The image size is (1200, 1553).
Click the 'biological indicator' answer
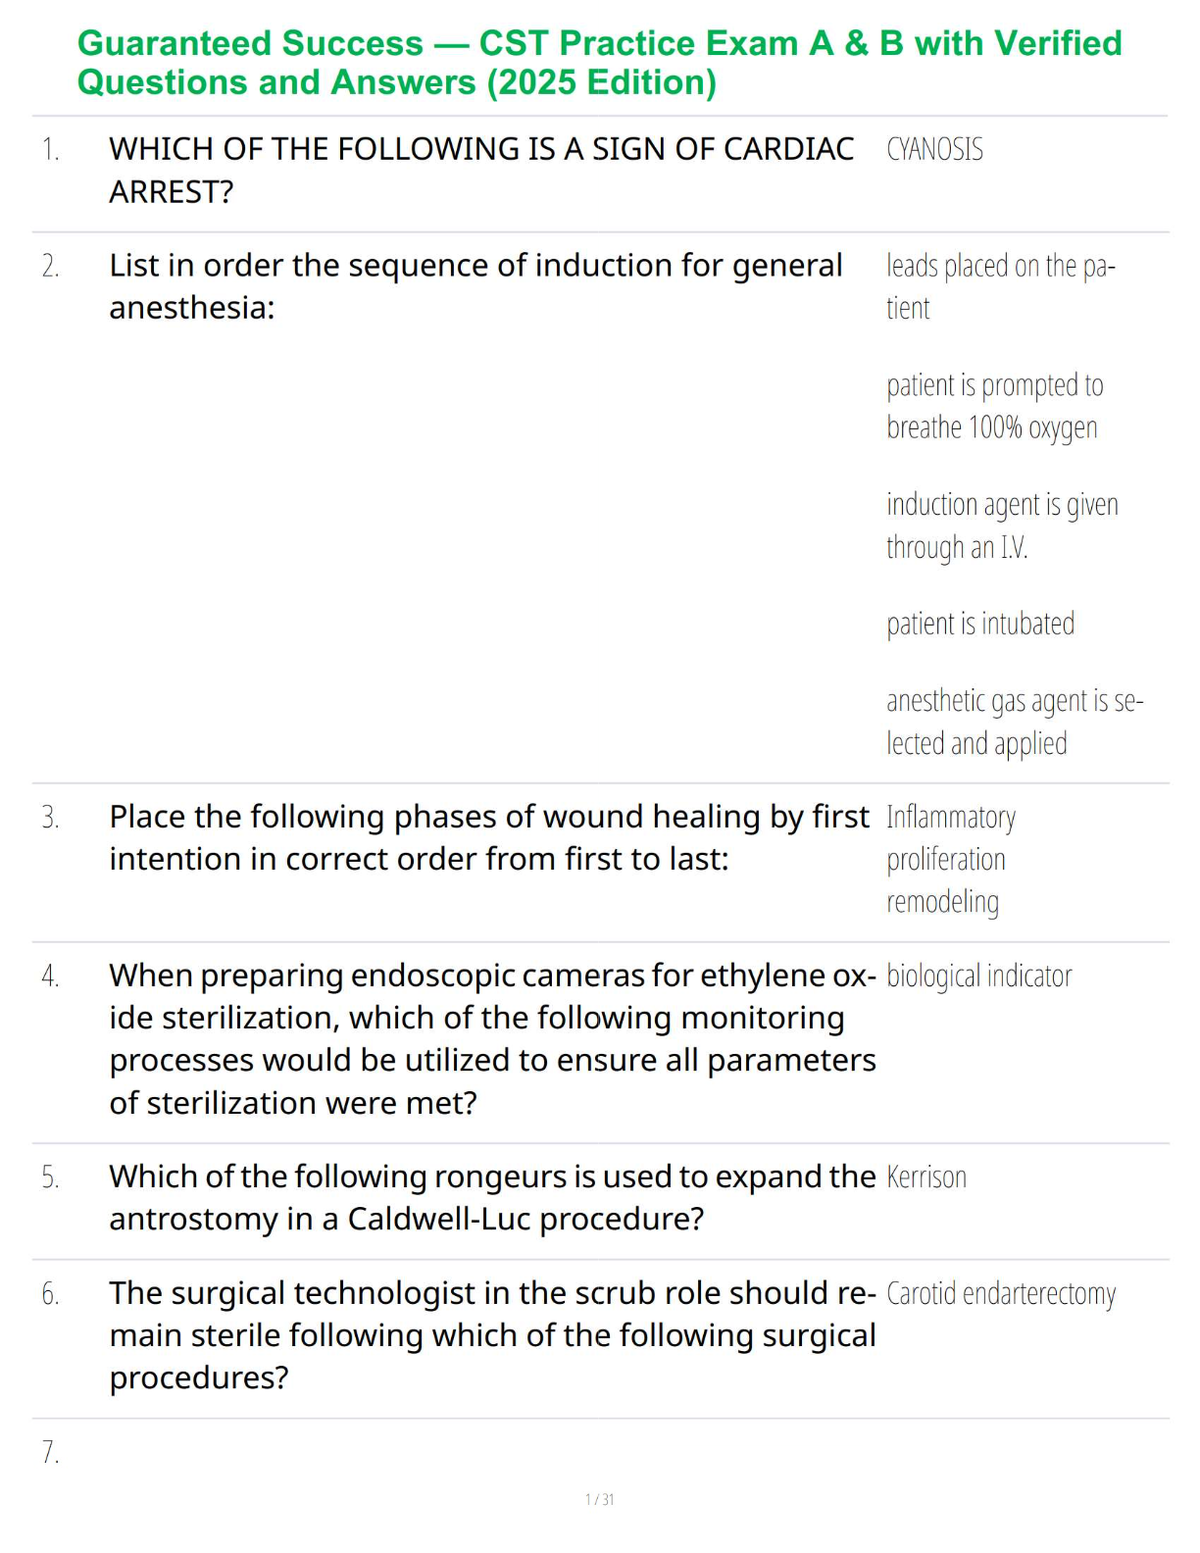(978, 976)
